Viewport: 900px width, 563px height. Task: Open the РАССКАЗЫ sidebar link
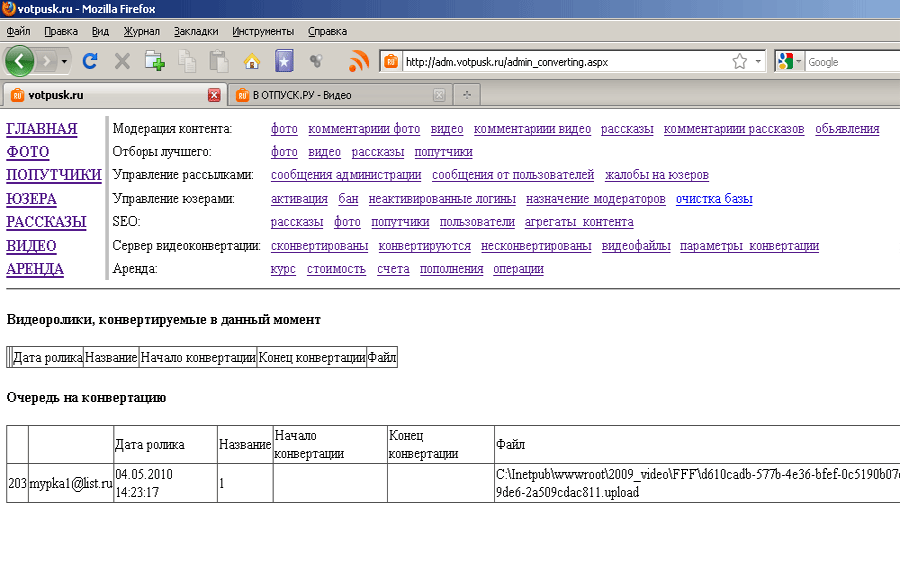(x=46, y=222)
